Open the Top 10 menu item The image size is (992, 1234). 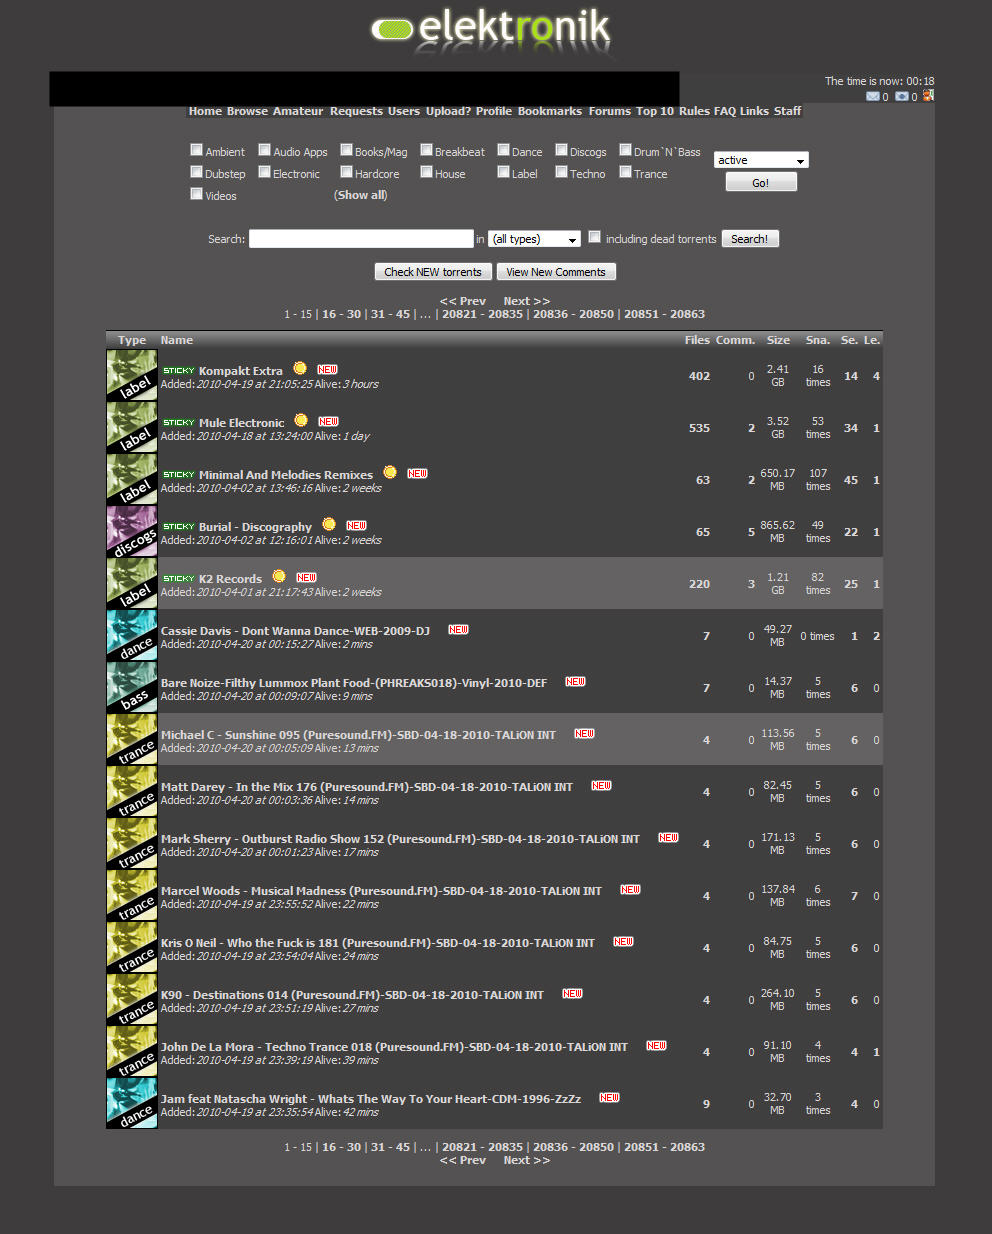(655, 111)
